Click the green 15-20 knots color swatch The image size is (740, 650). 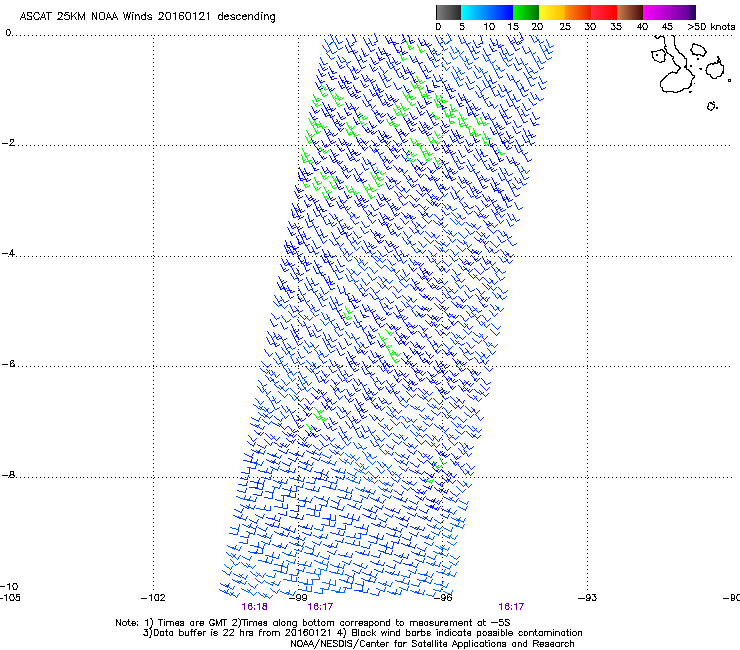pos(526,12)
